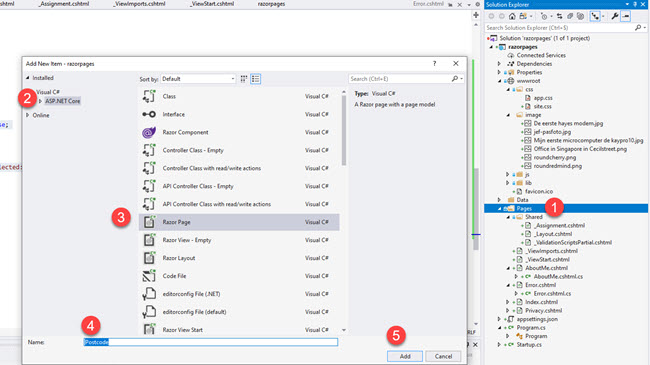Select roundcherry.png file
The height and width of the screenshot is (365, 650).
tap(554, 158)
